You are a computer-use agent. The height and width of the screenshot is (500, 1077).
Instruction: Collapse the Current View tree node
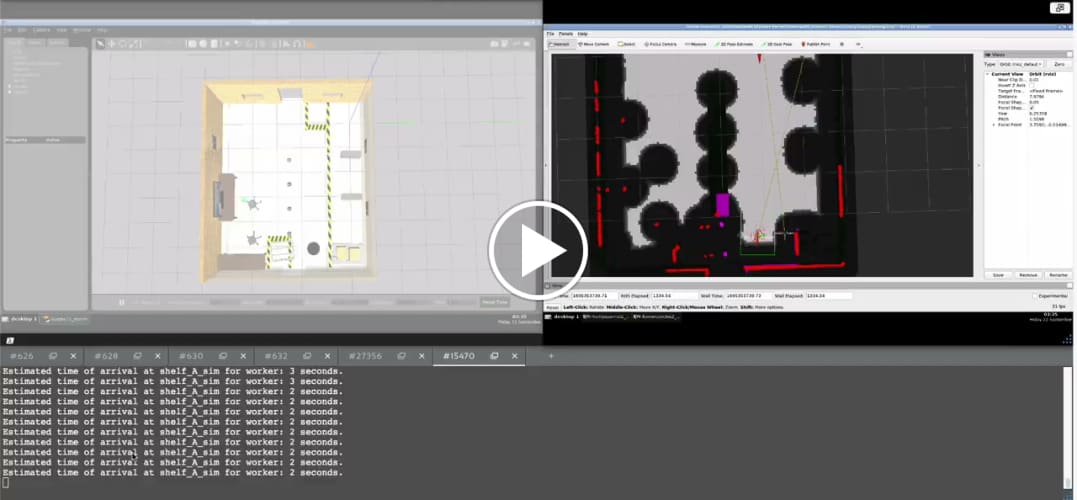pos(988,74)
